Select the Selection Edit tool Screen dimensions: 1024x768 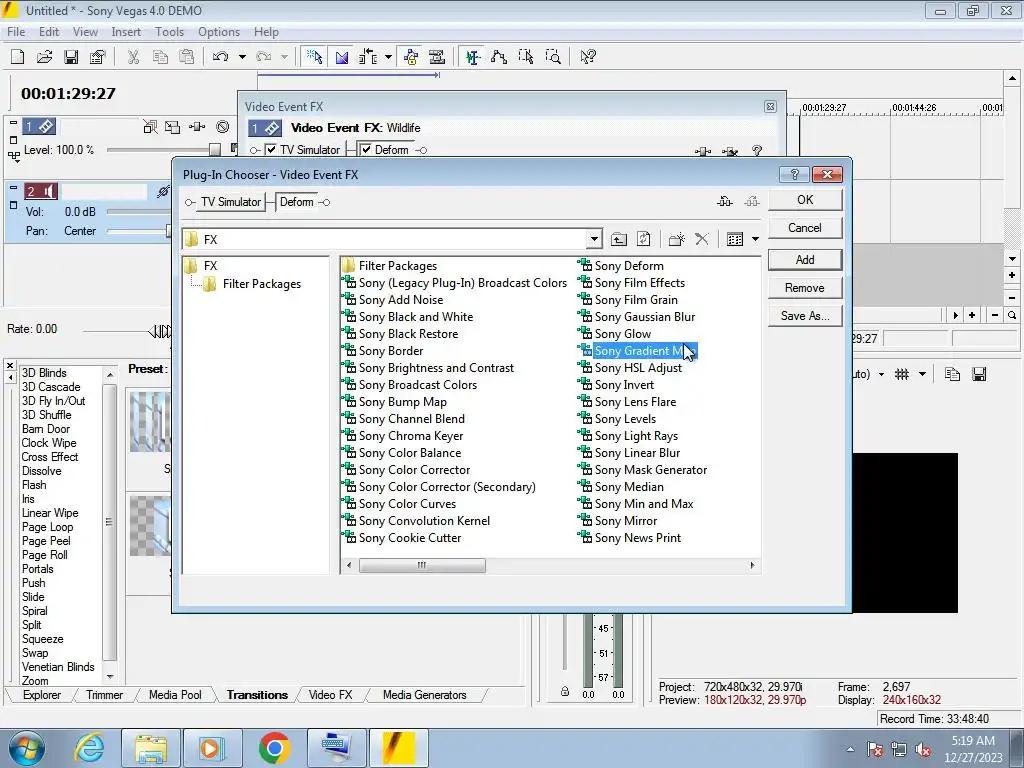tap(526, 57)
